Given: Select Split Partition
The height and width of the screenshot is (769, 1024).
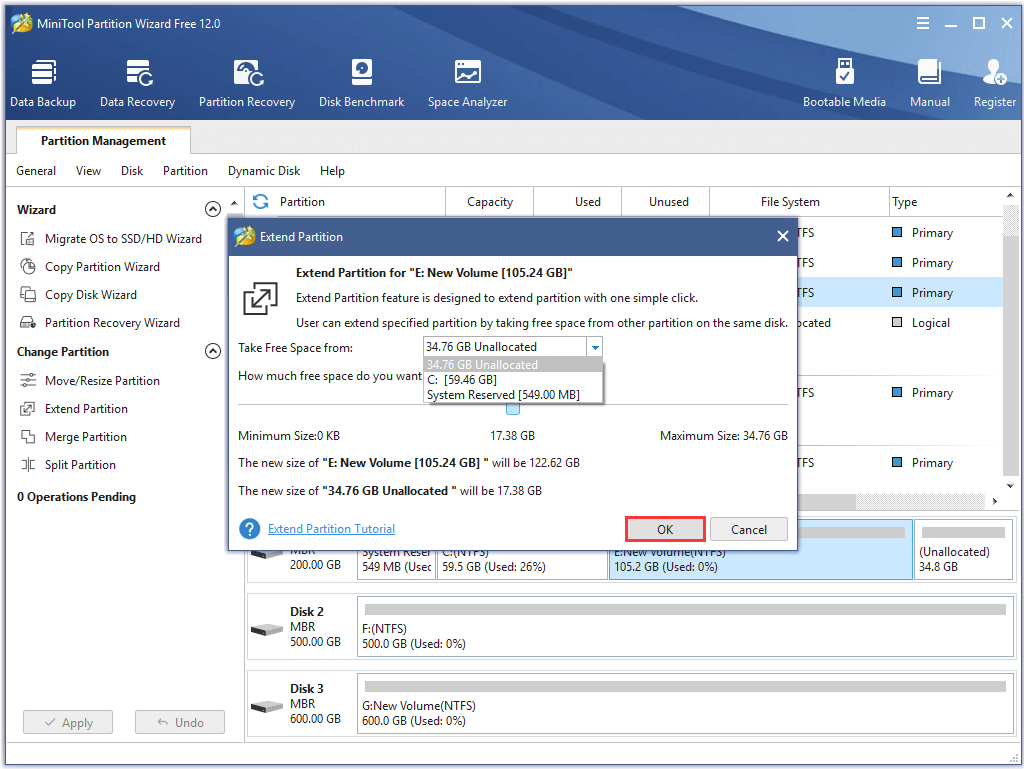Looking at the screenshot, I should coord(68,465).
